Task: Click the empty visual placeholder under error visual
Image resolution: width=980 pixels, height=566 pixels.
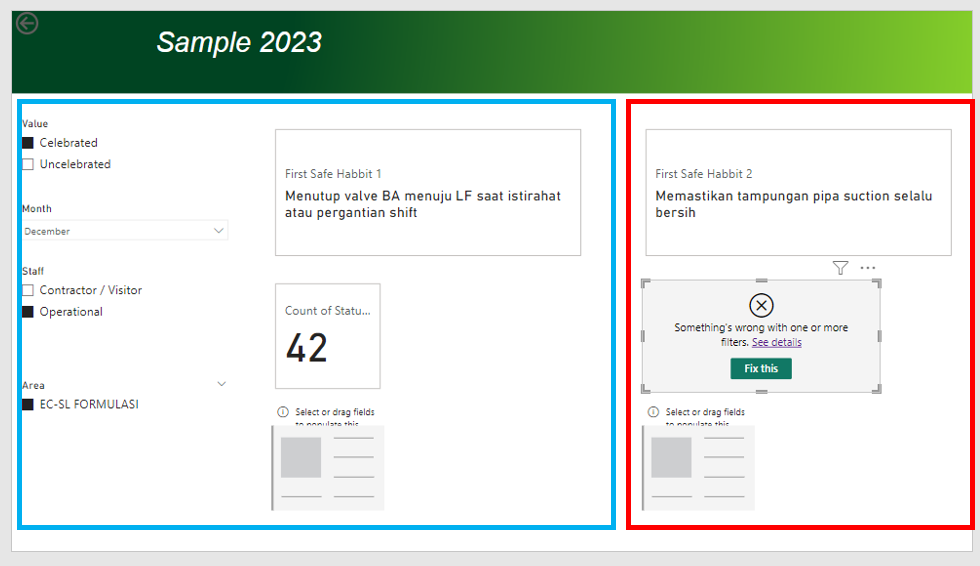Action: pos(699,468)
